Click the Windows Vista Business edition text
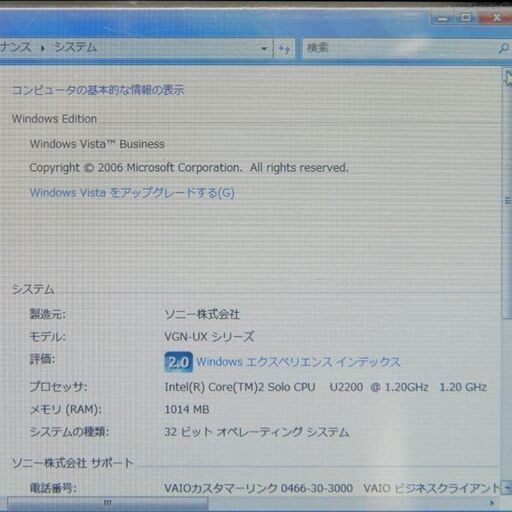Viewport: 512px width, 512px height. point(97,144)
